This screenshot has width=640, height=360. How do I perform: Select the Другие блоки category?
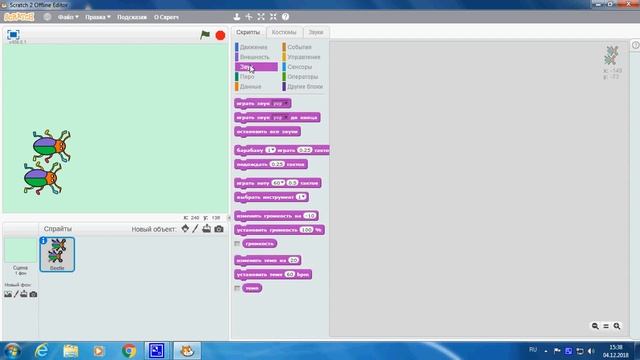coord(304,87)
